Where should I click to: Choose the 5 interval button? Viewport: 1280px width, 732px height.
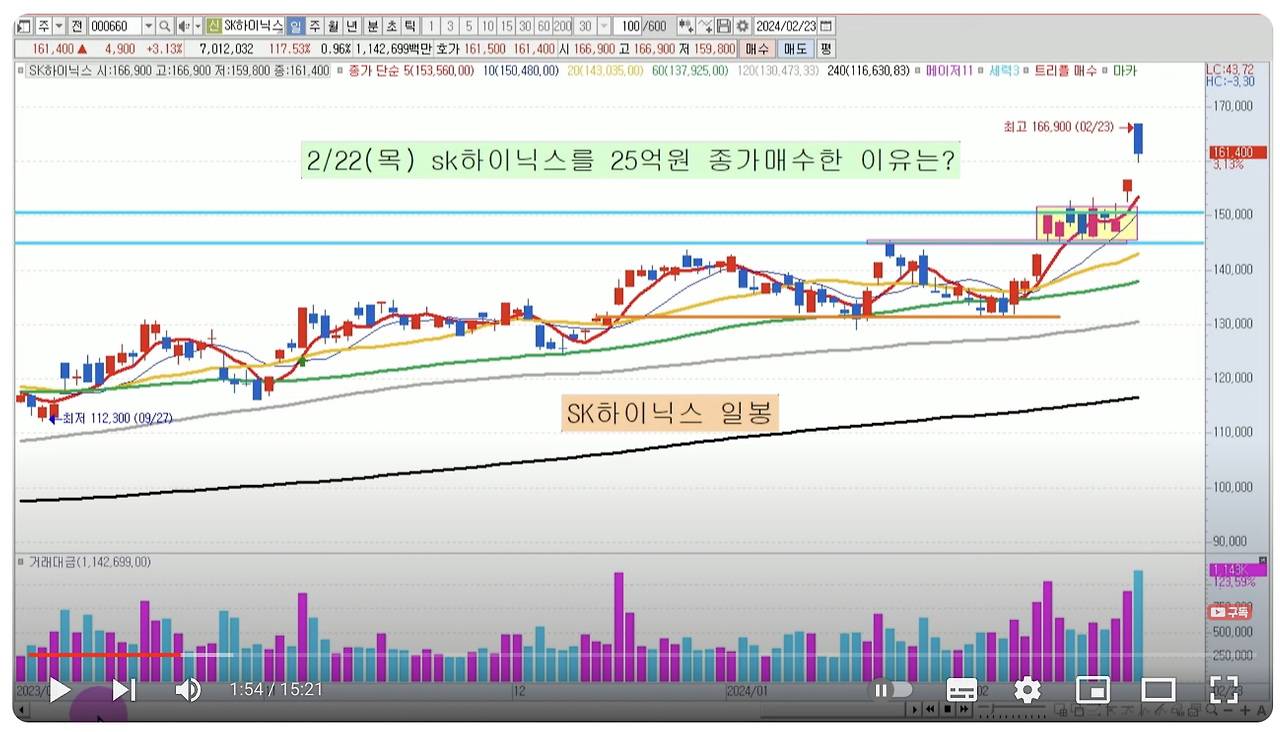469,26
